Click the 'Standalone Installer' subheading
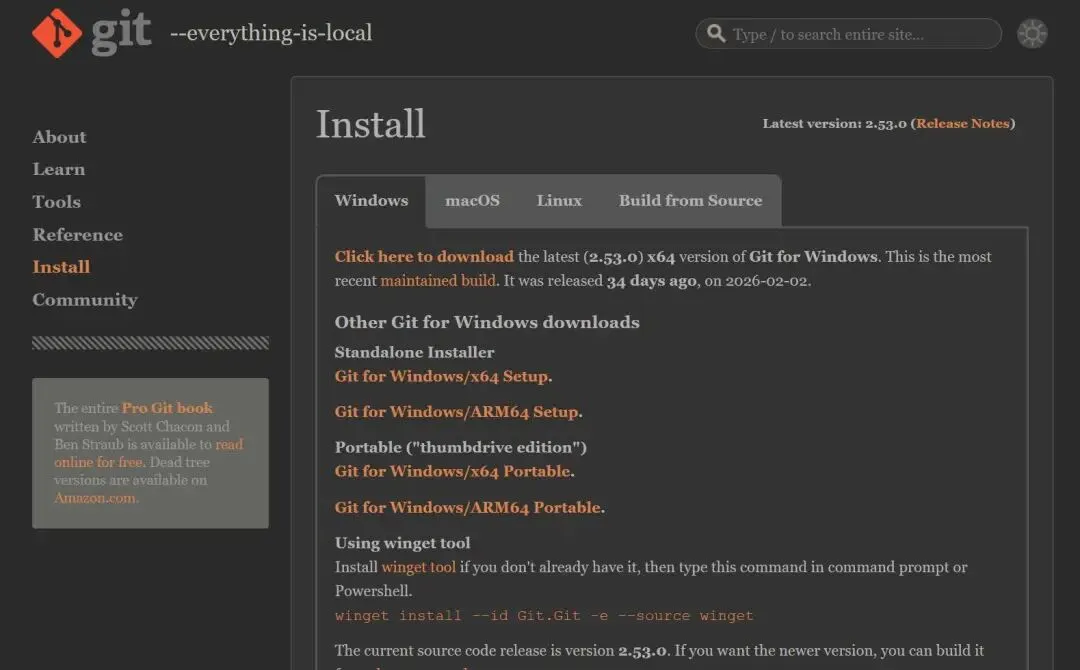The height and width of the screenshot is (670, 1080). pyautogui.click(x=414, y=353)
